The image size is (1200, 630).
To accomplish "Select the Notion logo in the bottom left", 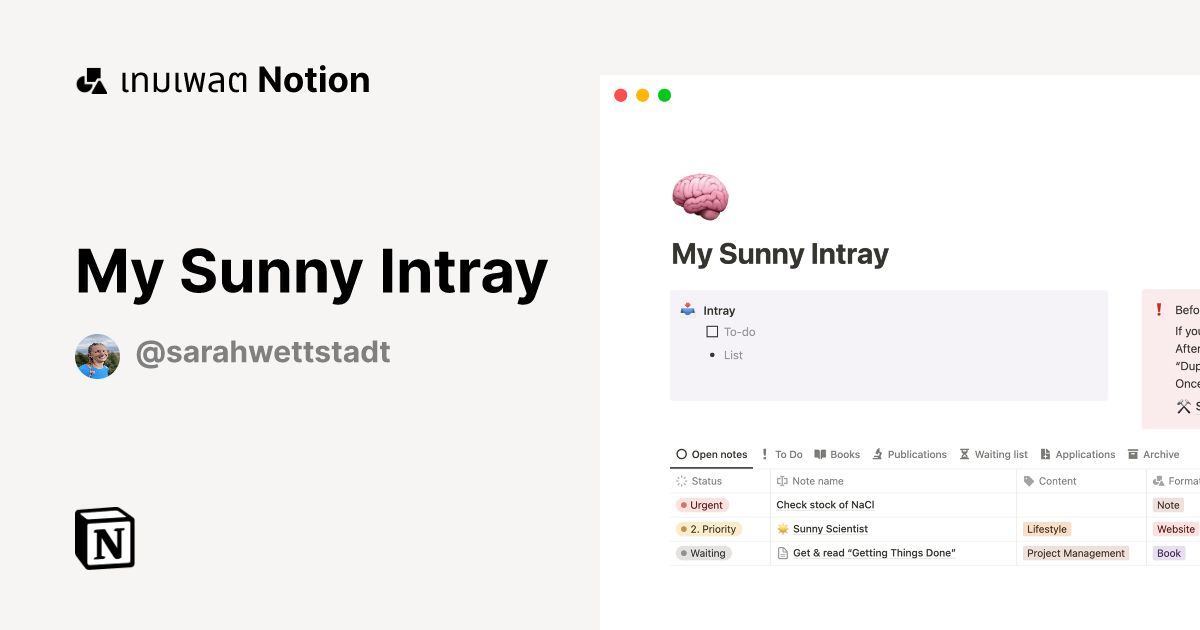I will coord(104,539).
